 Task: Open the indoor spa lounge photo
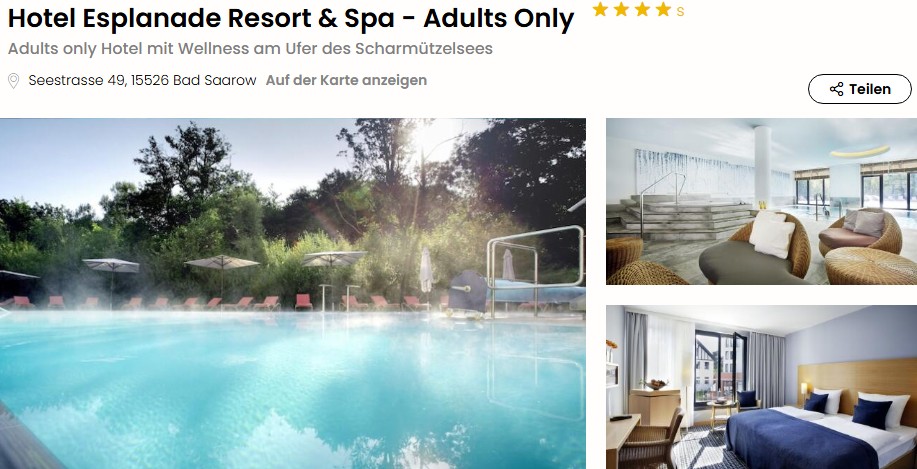[761, 202]
